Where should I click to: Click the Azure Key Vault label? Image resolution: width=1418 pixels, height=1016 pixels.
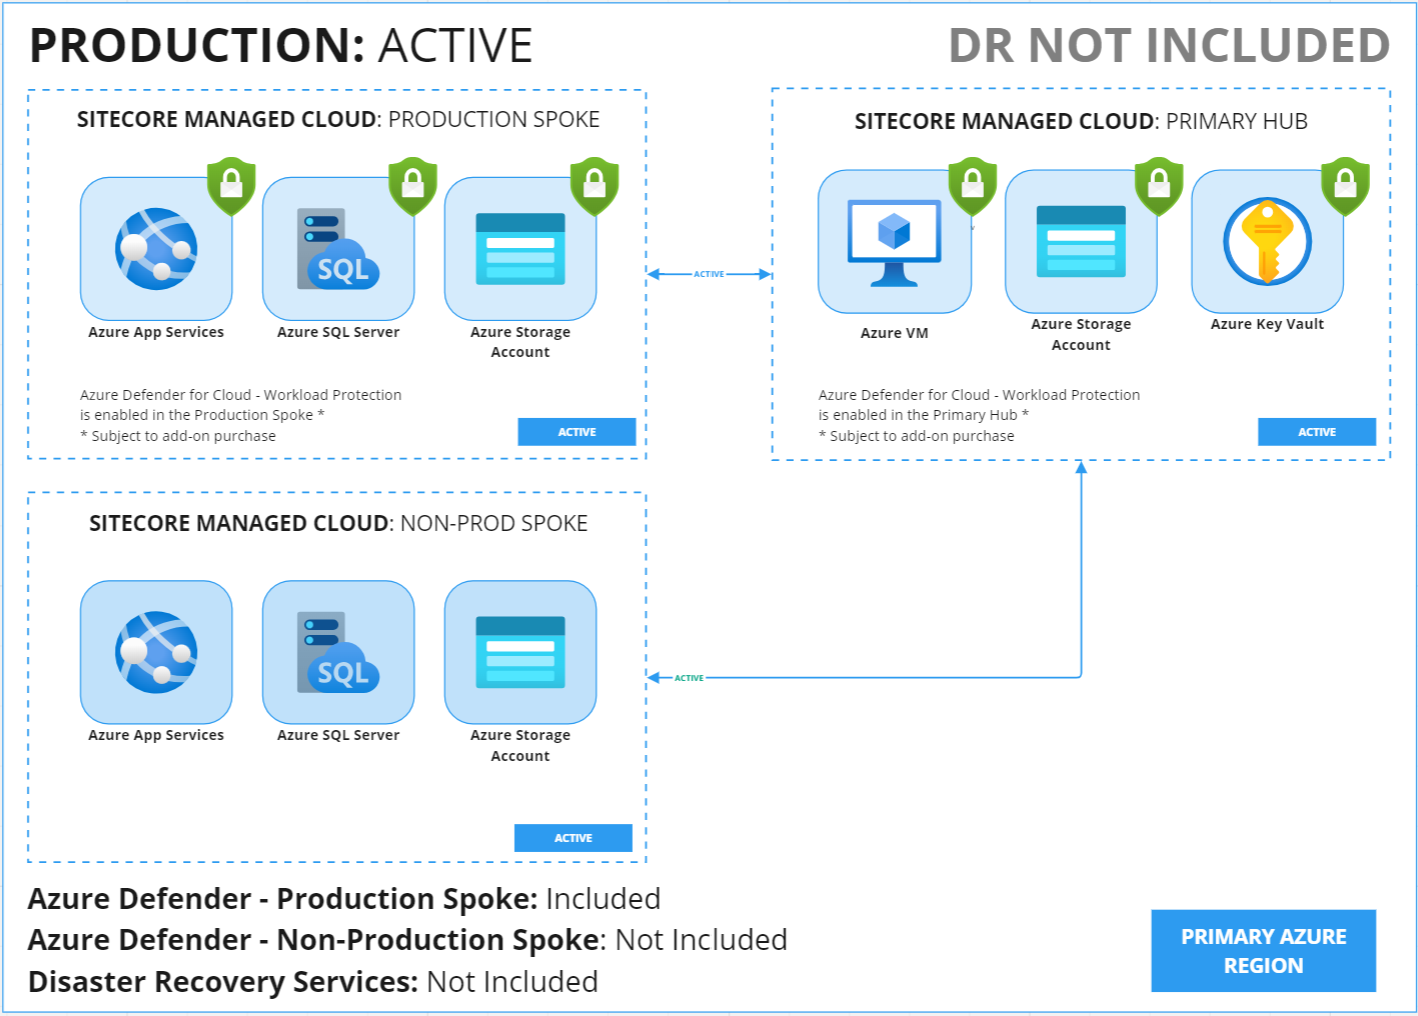(1267, 324)
